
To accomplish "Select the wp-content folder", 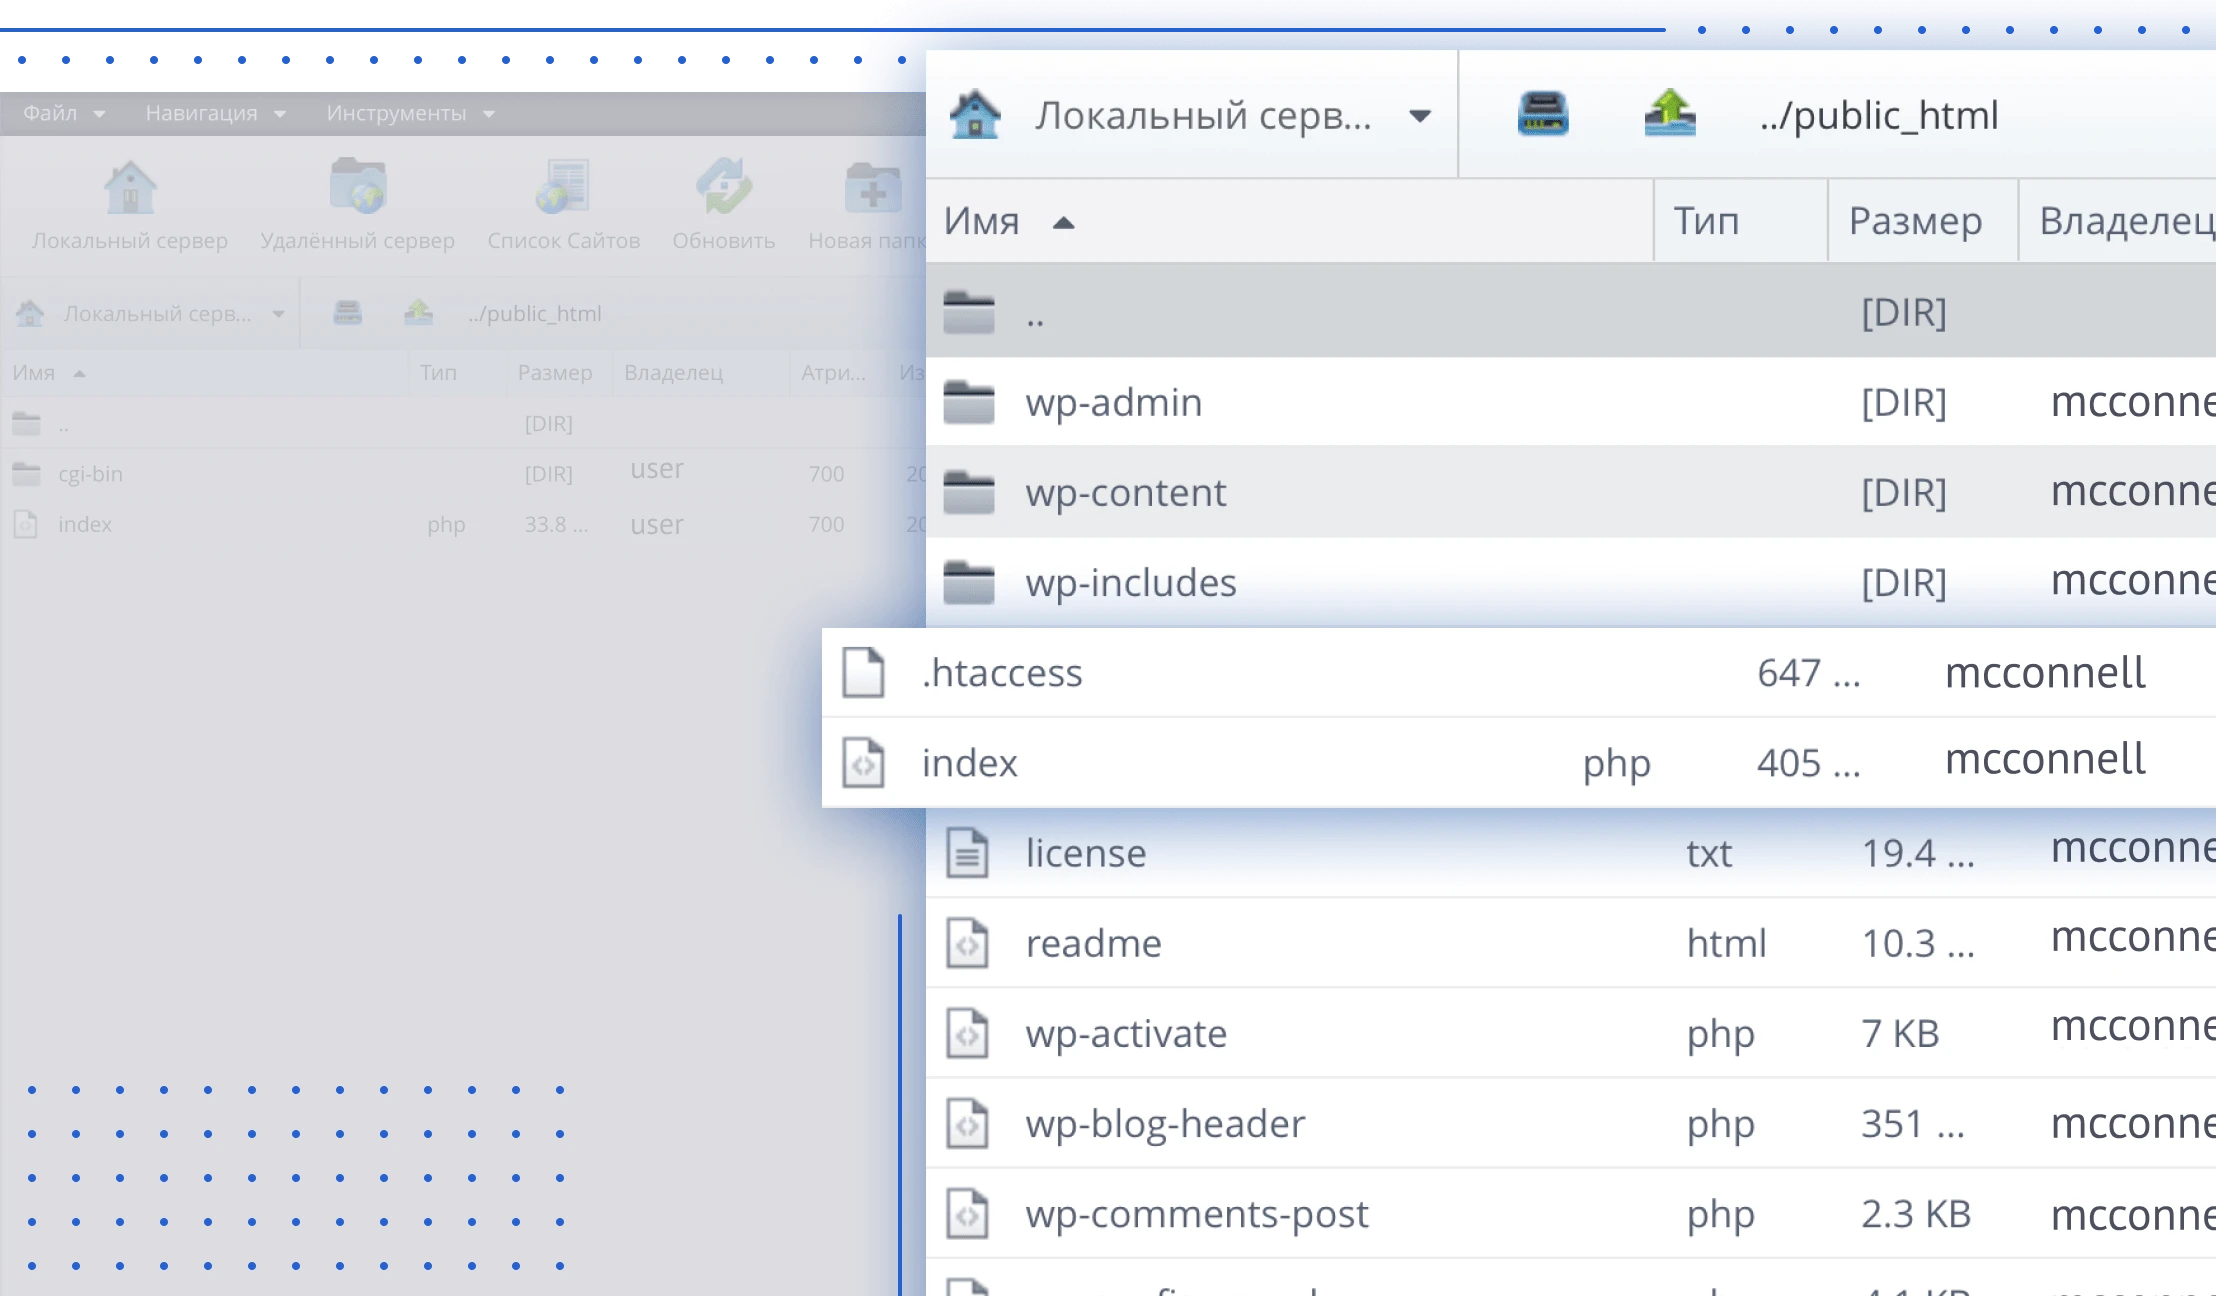I will [1125, 492].
